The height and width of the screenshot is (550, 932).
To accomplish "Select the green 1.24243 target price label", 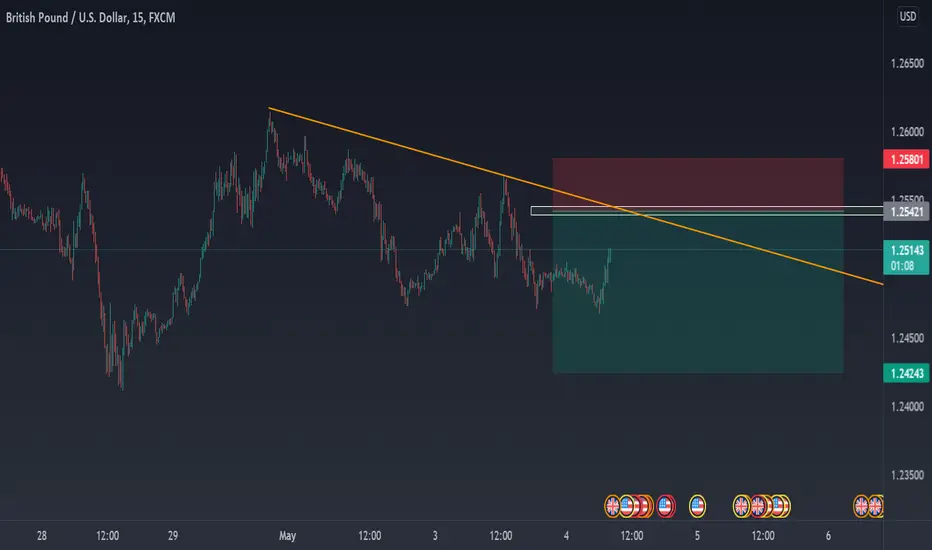I will (906, 373).
